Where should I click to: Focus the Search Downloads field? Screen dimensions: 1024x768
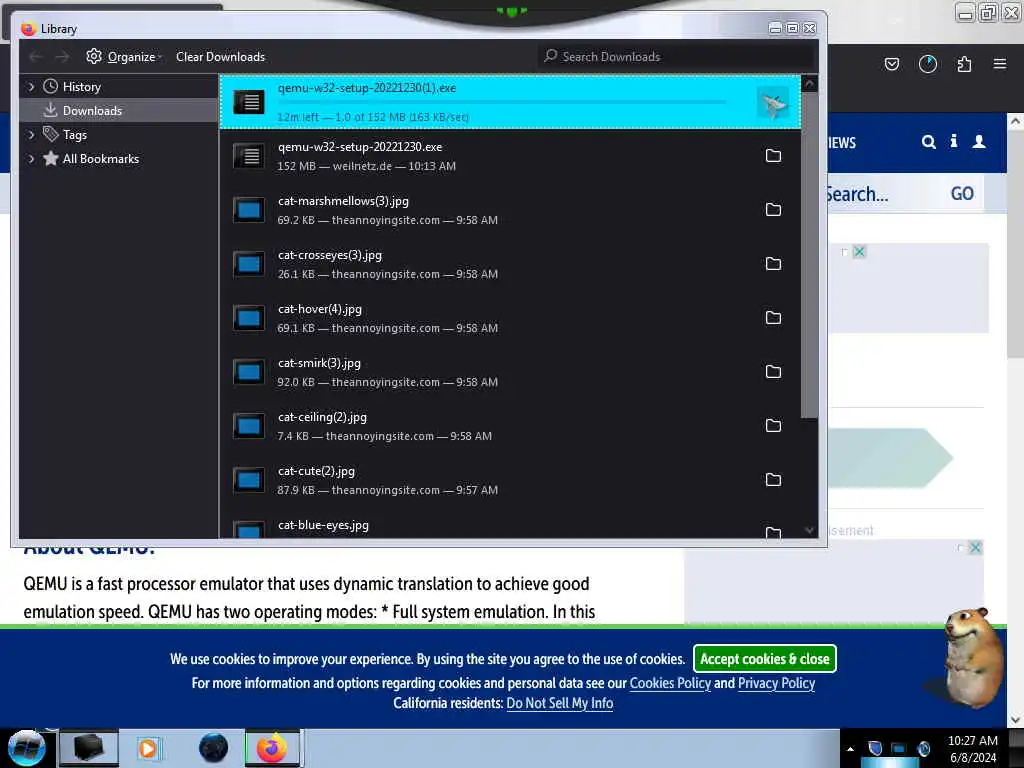pos(678,57)
